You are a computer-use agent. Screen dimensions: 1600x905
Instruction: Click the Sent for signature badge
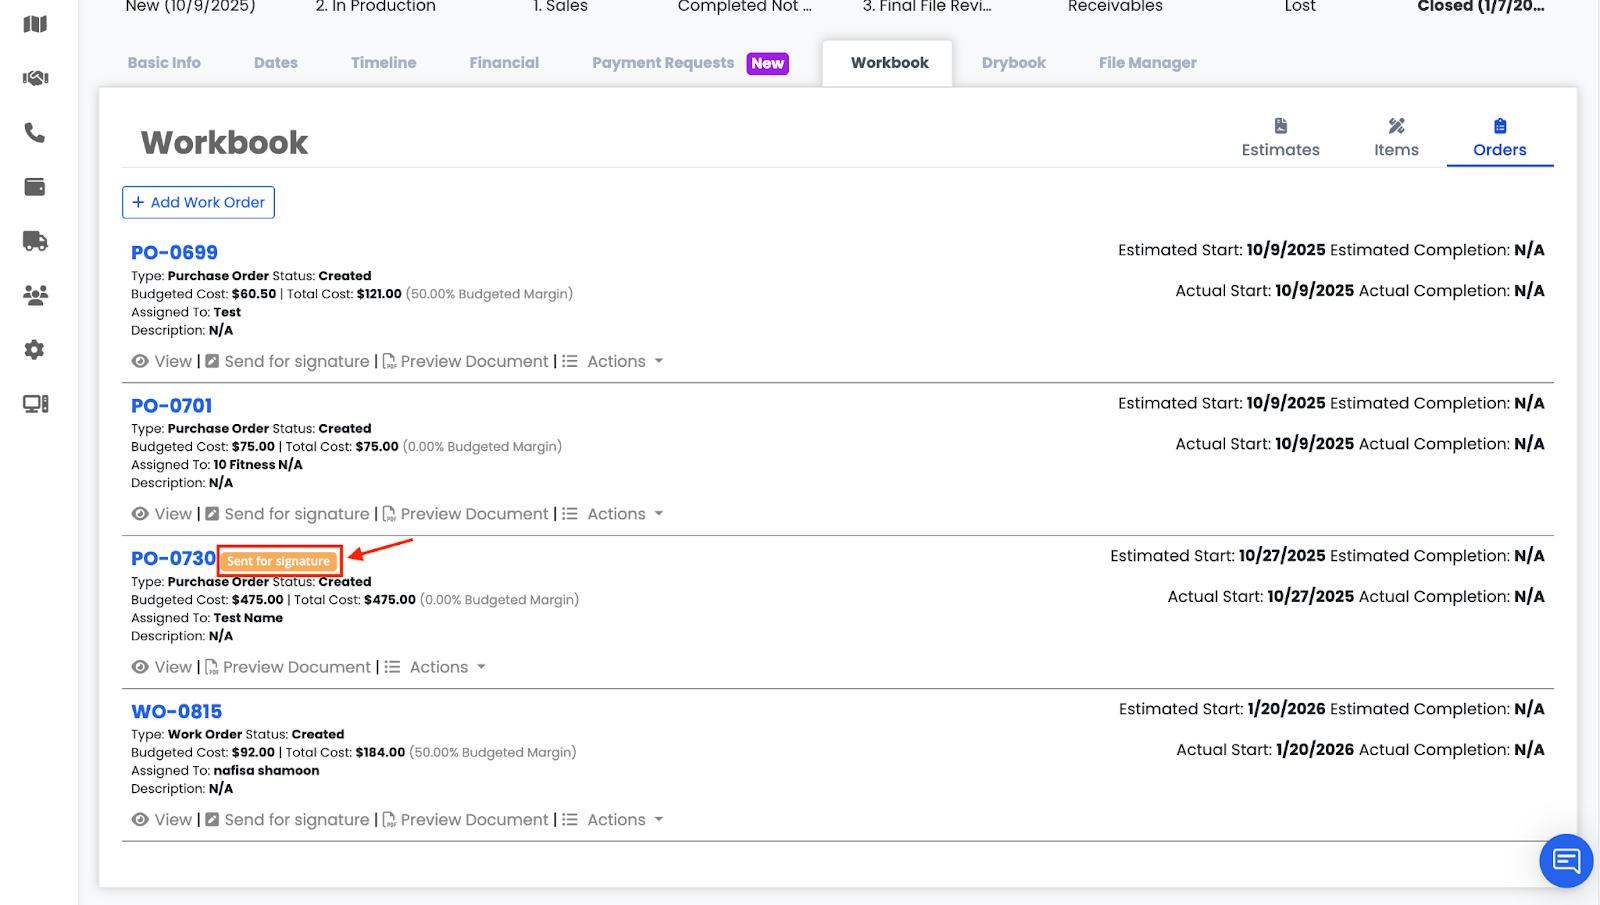[x=278, y=561]
